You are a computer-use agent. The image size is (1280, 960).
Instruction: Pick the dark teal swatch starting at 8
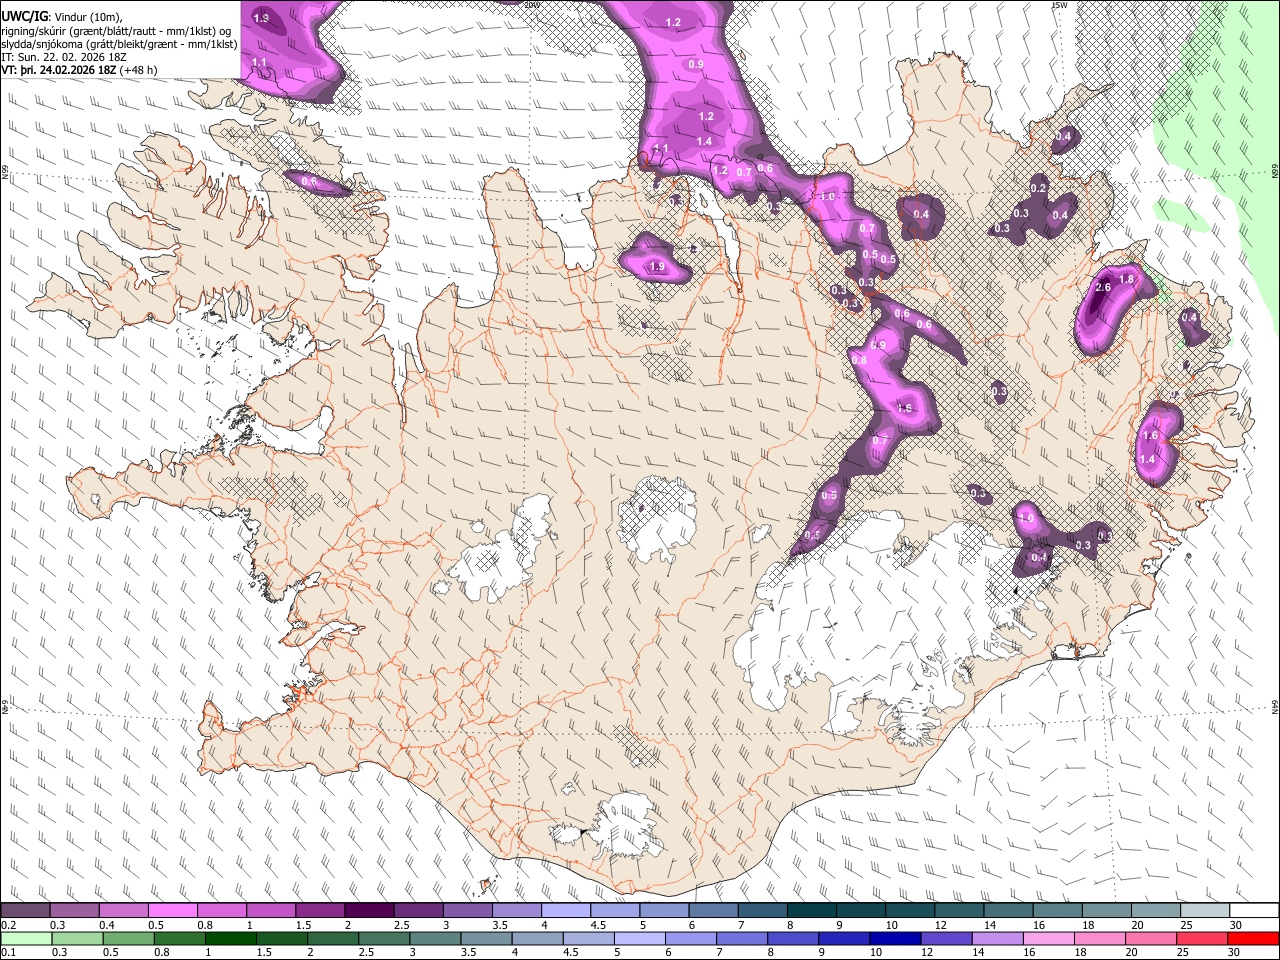coord(811,911)
